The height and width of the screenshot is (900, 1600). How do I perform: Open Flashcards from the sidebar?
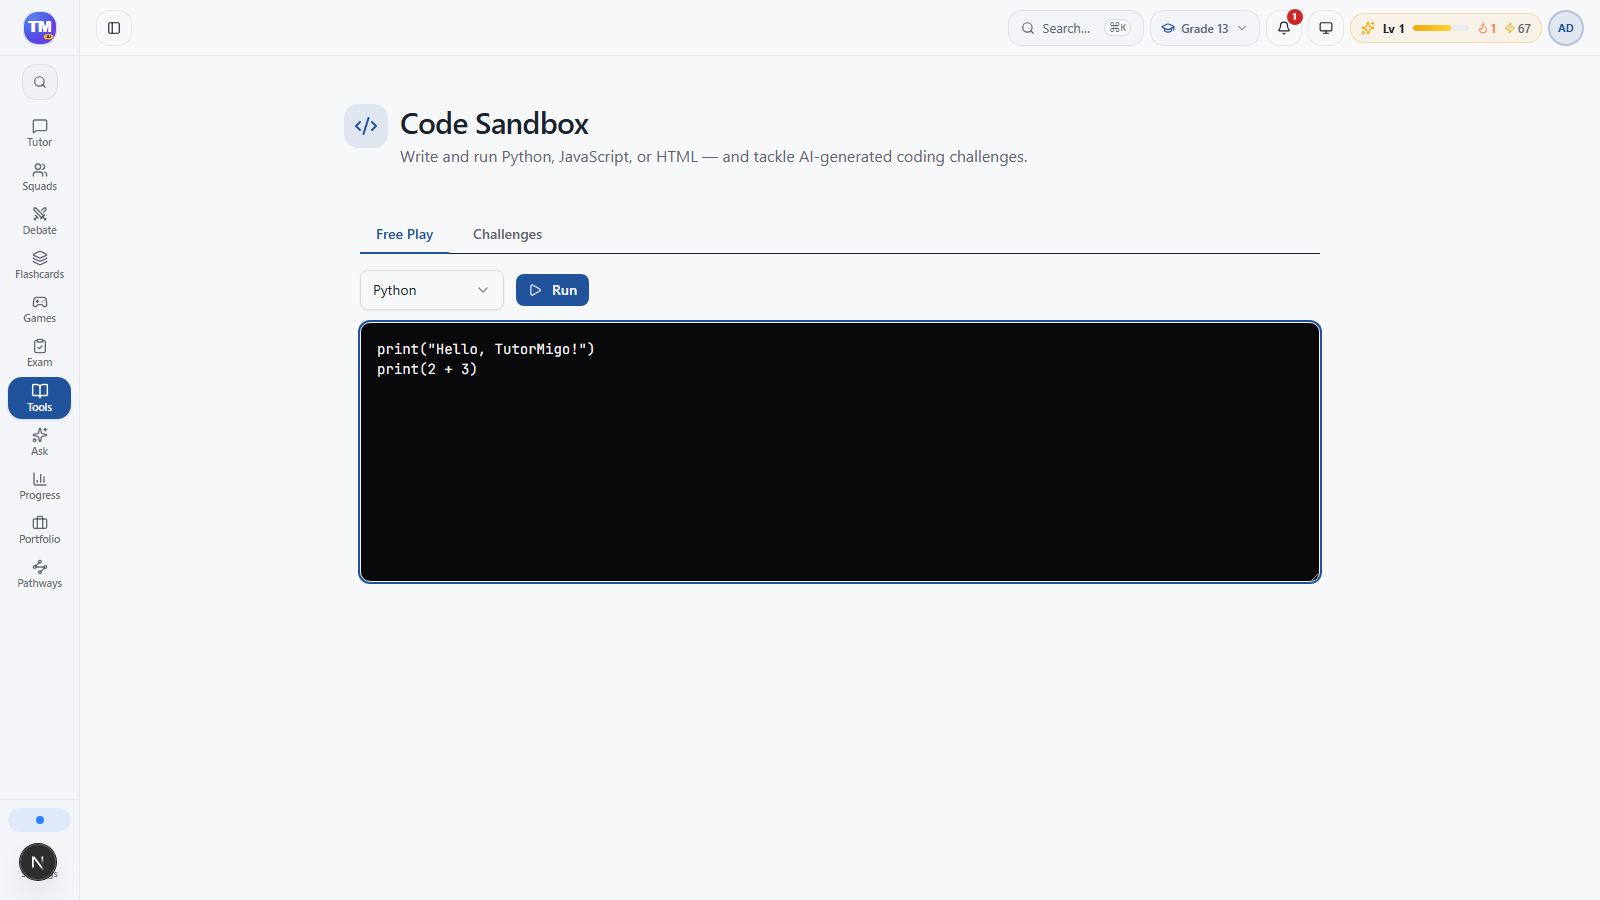click(40, 265)
